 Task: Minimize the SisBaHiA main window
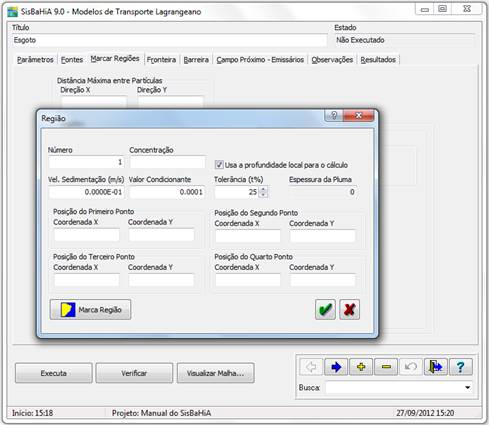(x=425, y=9)
